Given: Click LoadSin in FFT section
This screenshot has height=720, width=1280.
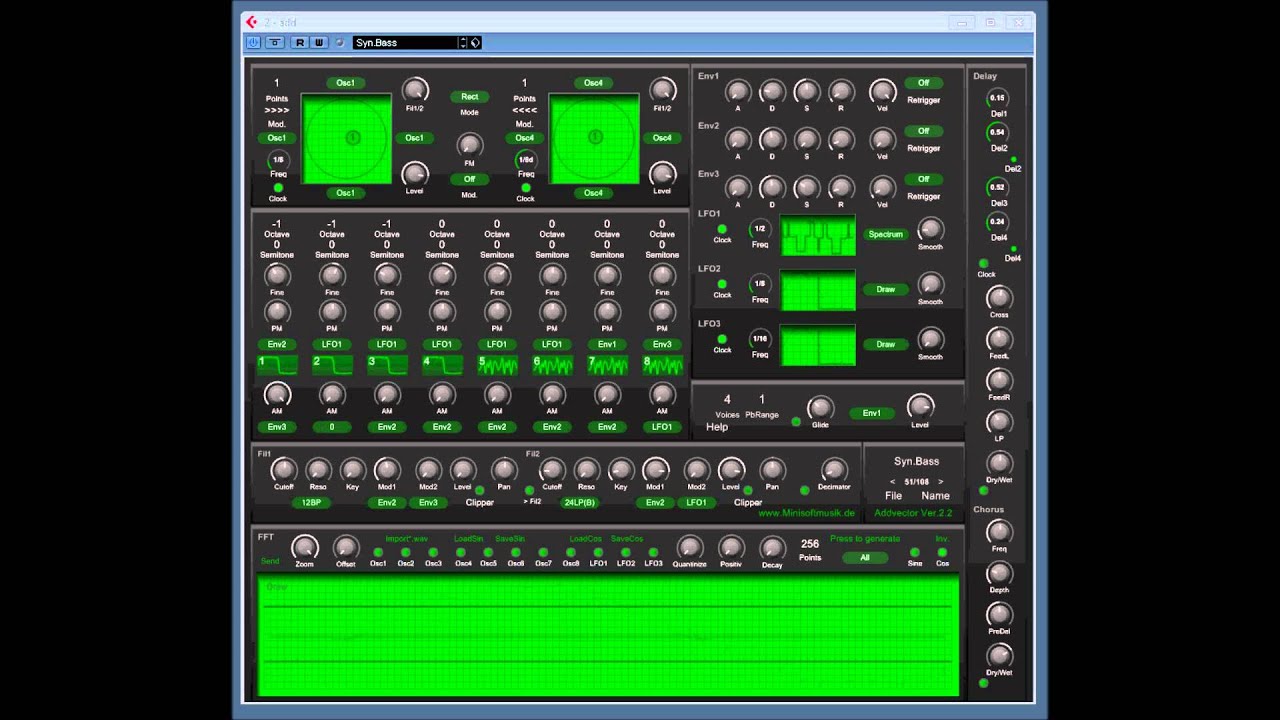Looking at the screenshot, I should pos(468,539).
